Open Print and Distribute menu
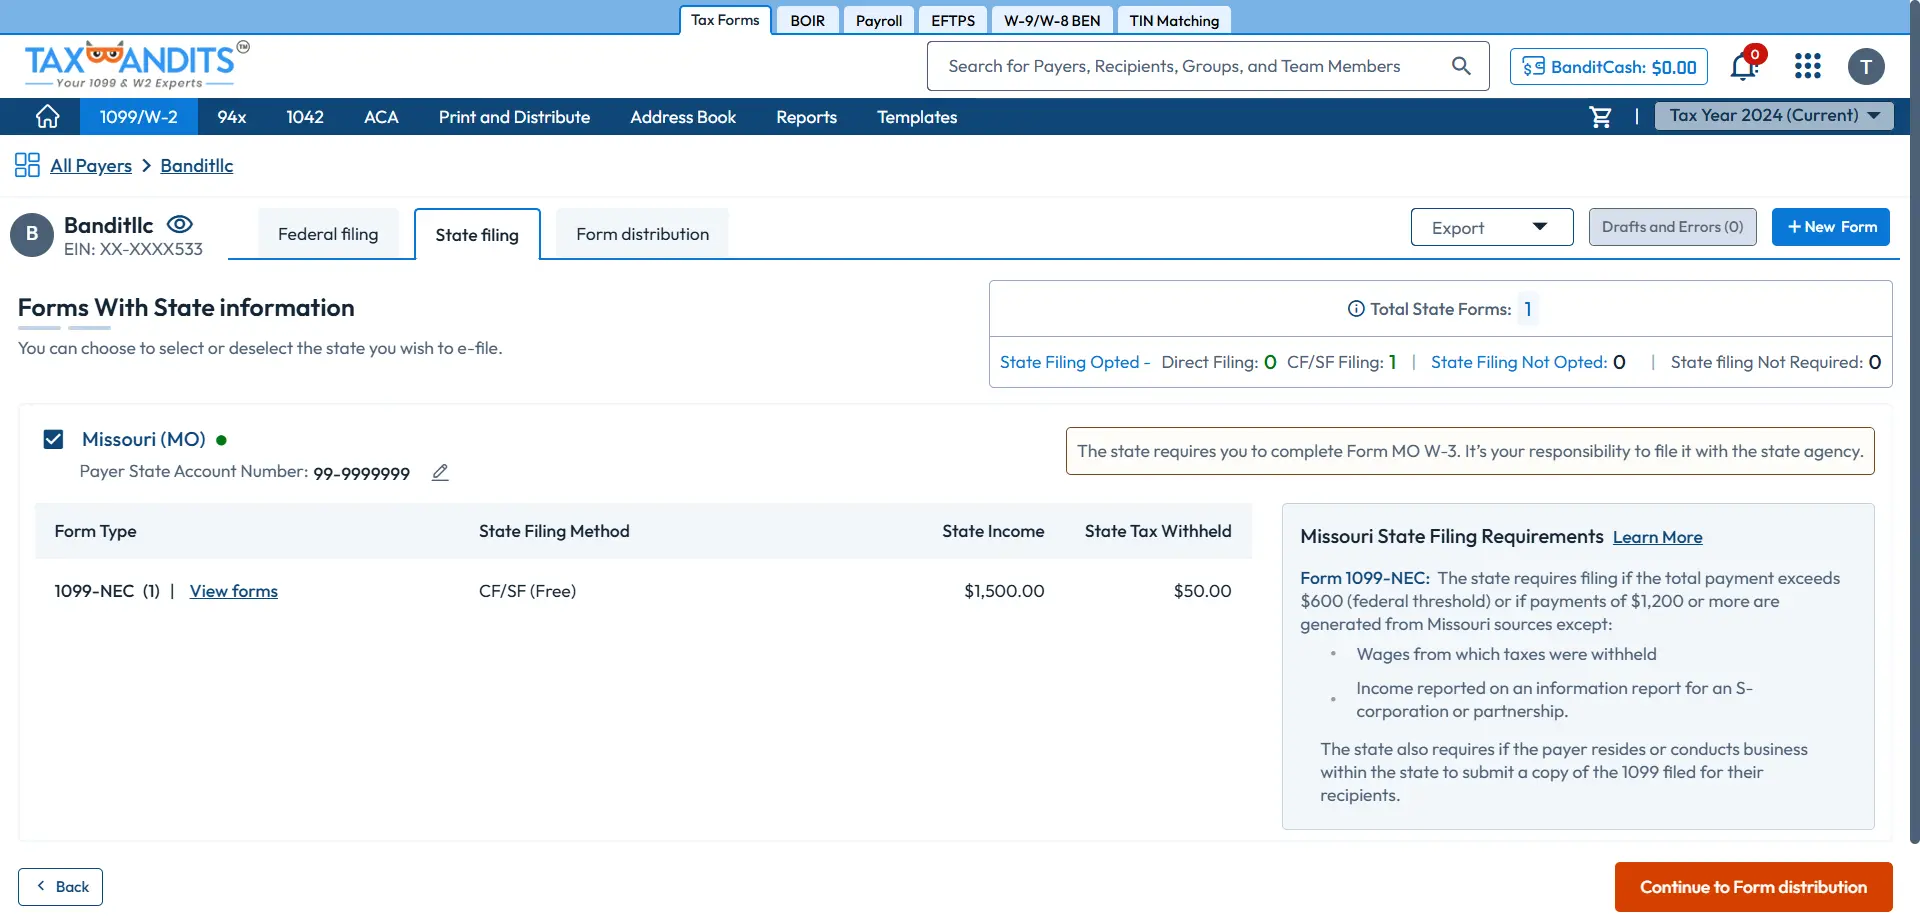 514,117
